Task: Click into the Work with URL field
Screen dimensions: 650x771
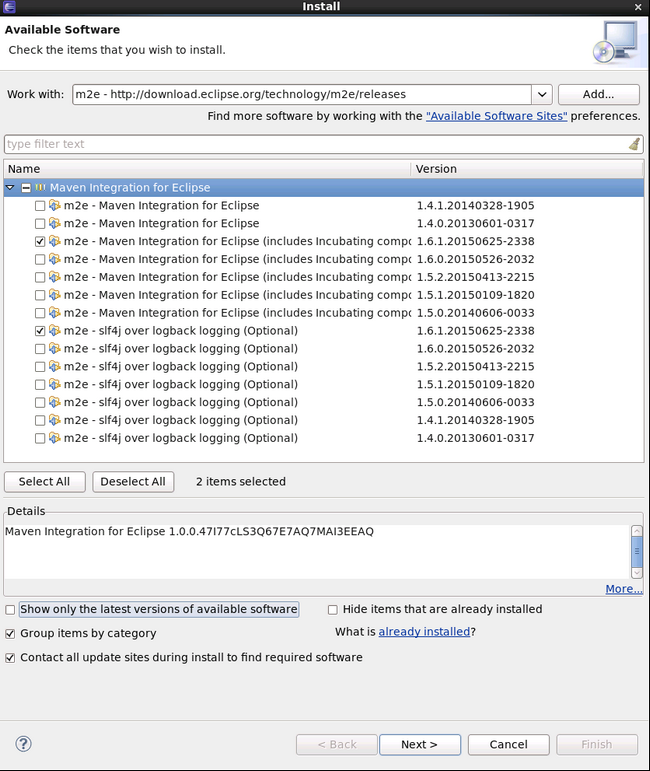Action: (302, 94)
